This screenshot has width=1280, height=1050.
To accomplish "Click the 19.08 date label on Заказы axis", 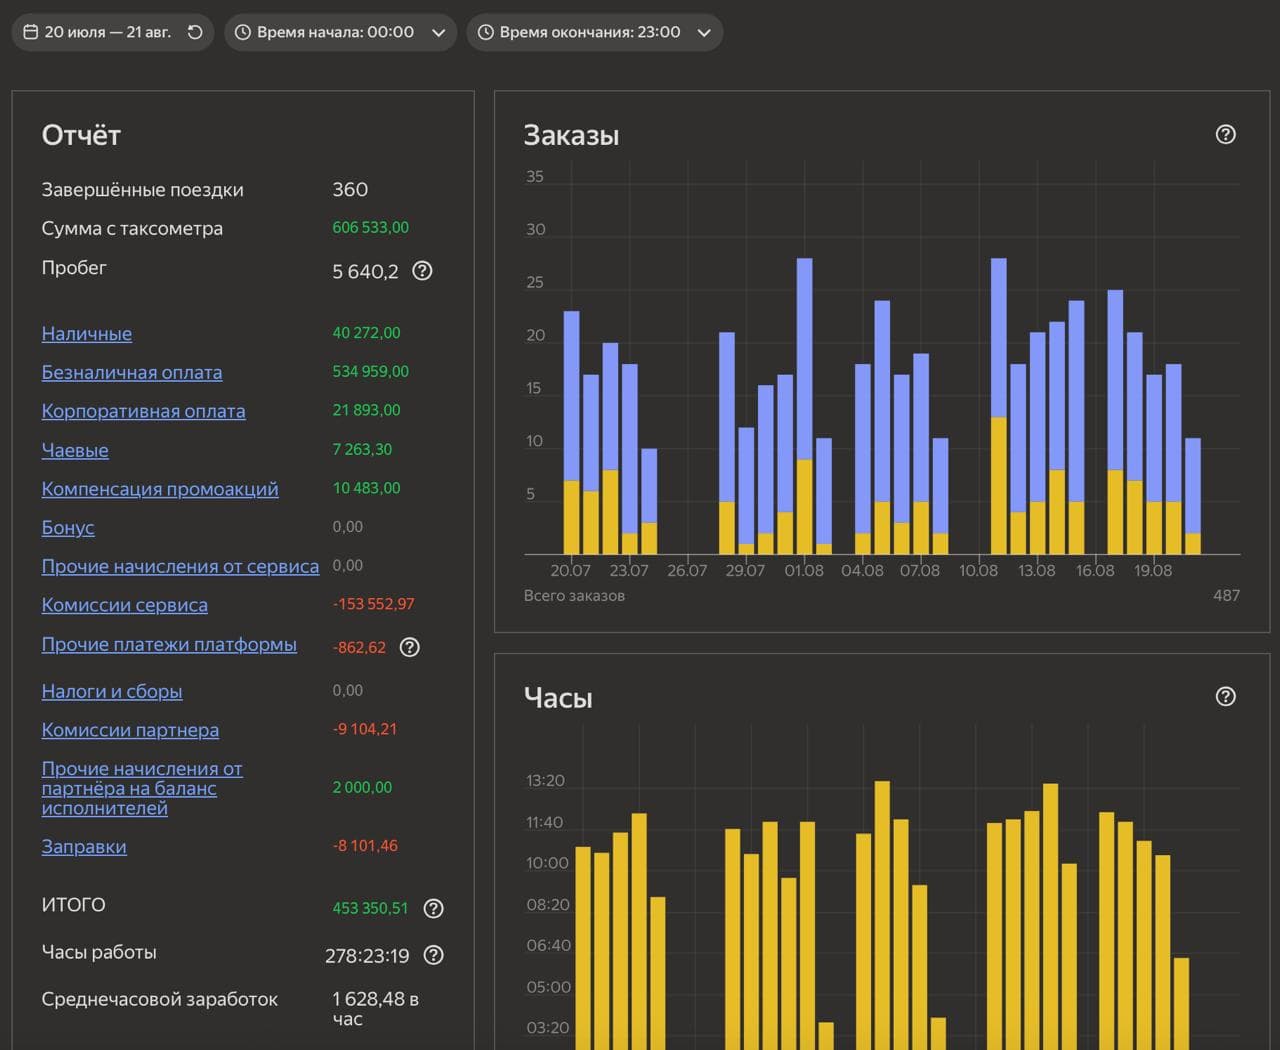I will pos(1153,571).
